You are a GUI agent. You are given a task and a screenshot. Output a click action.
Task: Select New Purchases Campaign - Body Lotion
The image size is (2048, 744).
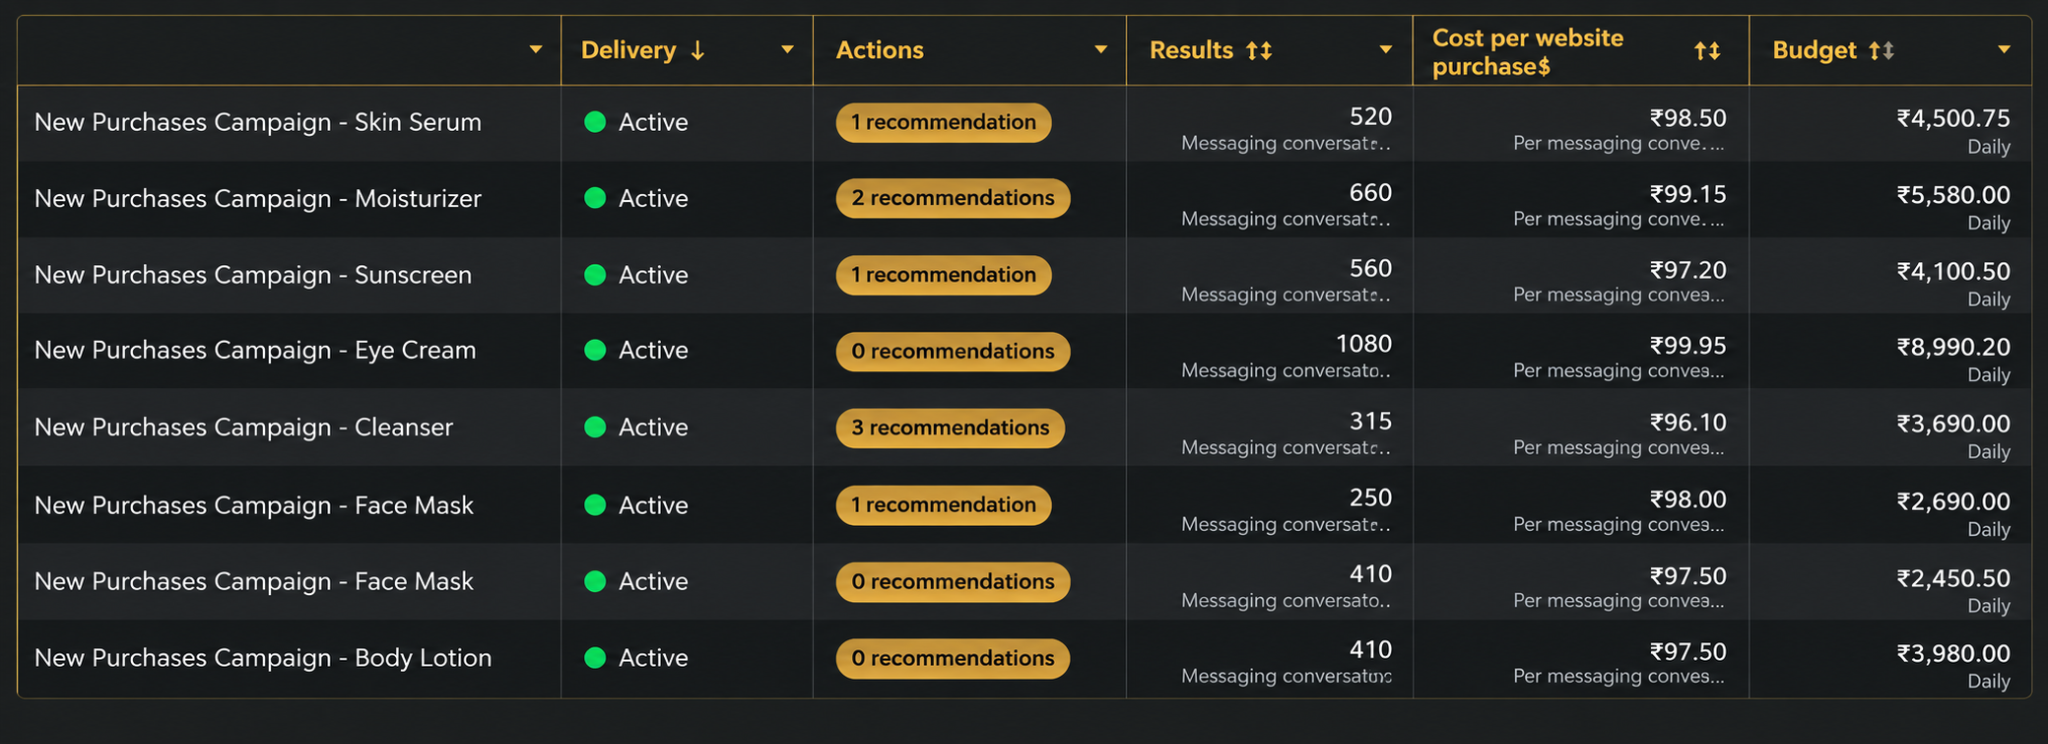click(x=263, y=658)
